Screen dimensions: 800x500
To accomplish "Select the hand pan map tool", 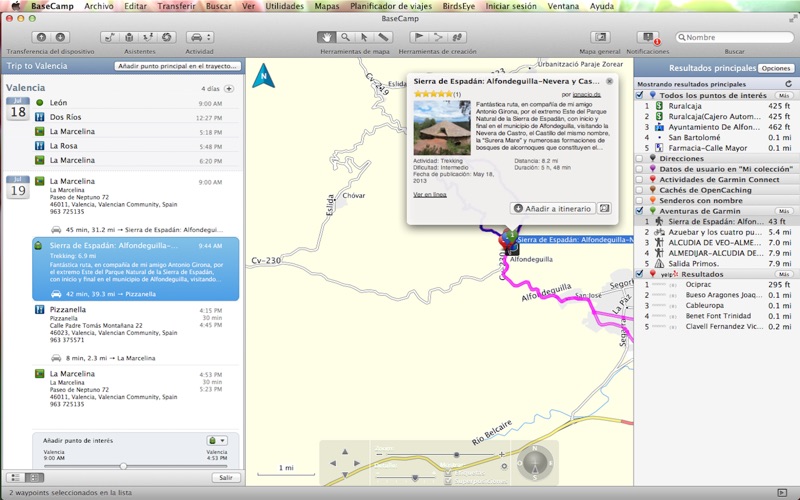I will tap(327, 37).
